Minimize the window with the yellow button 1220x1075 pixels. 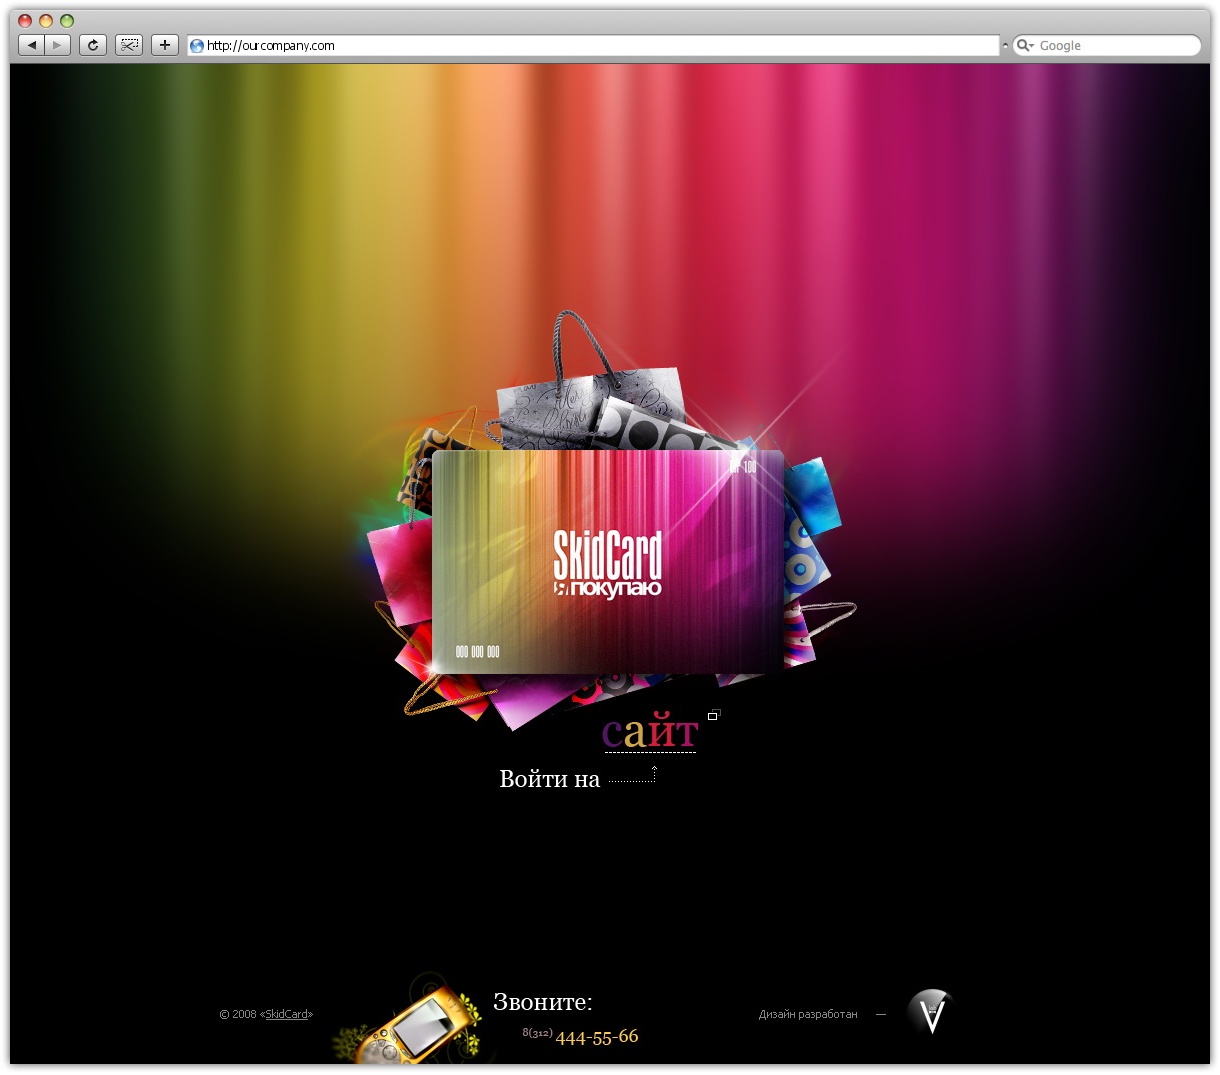pos(46,20)
